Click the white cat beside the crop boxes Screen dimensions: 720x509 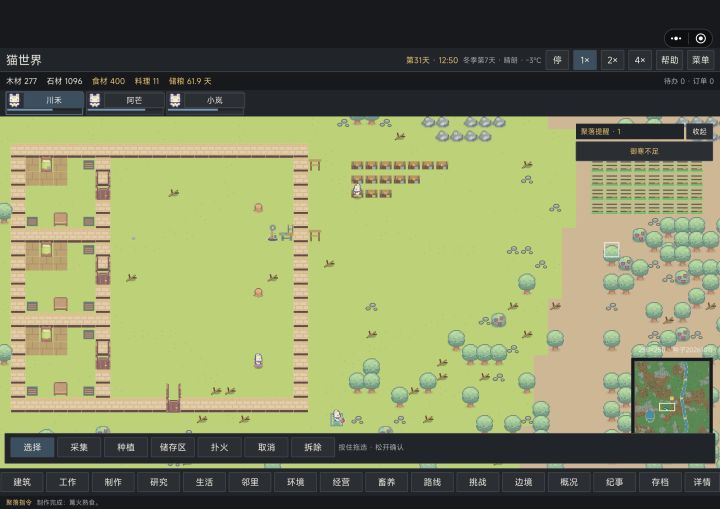[x=357, y=190]
